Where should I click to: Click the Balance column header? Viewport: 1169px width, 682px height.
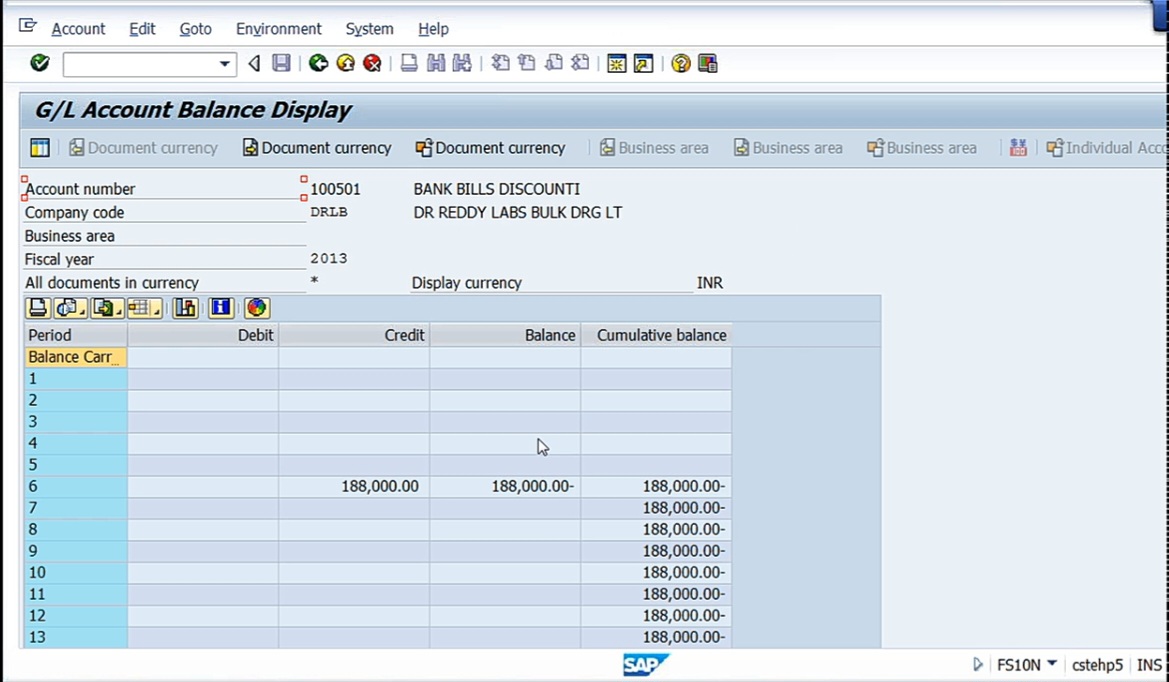(x=505, y=335)
